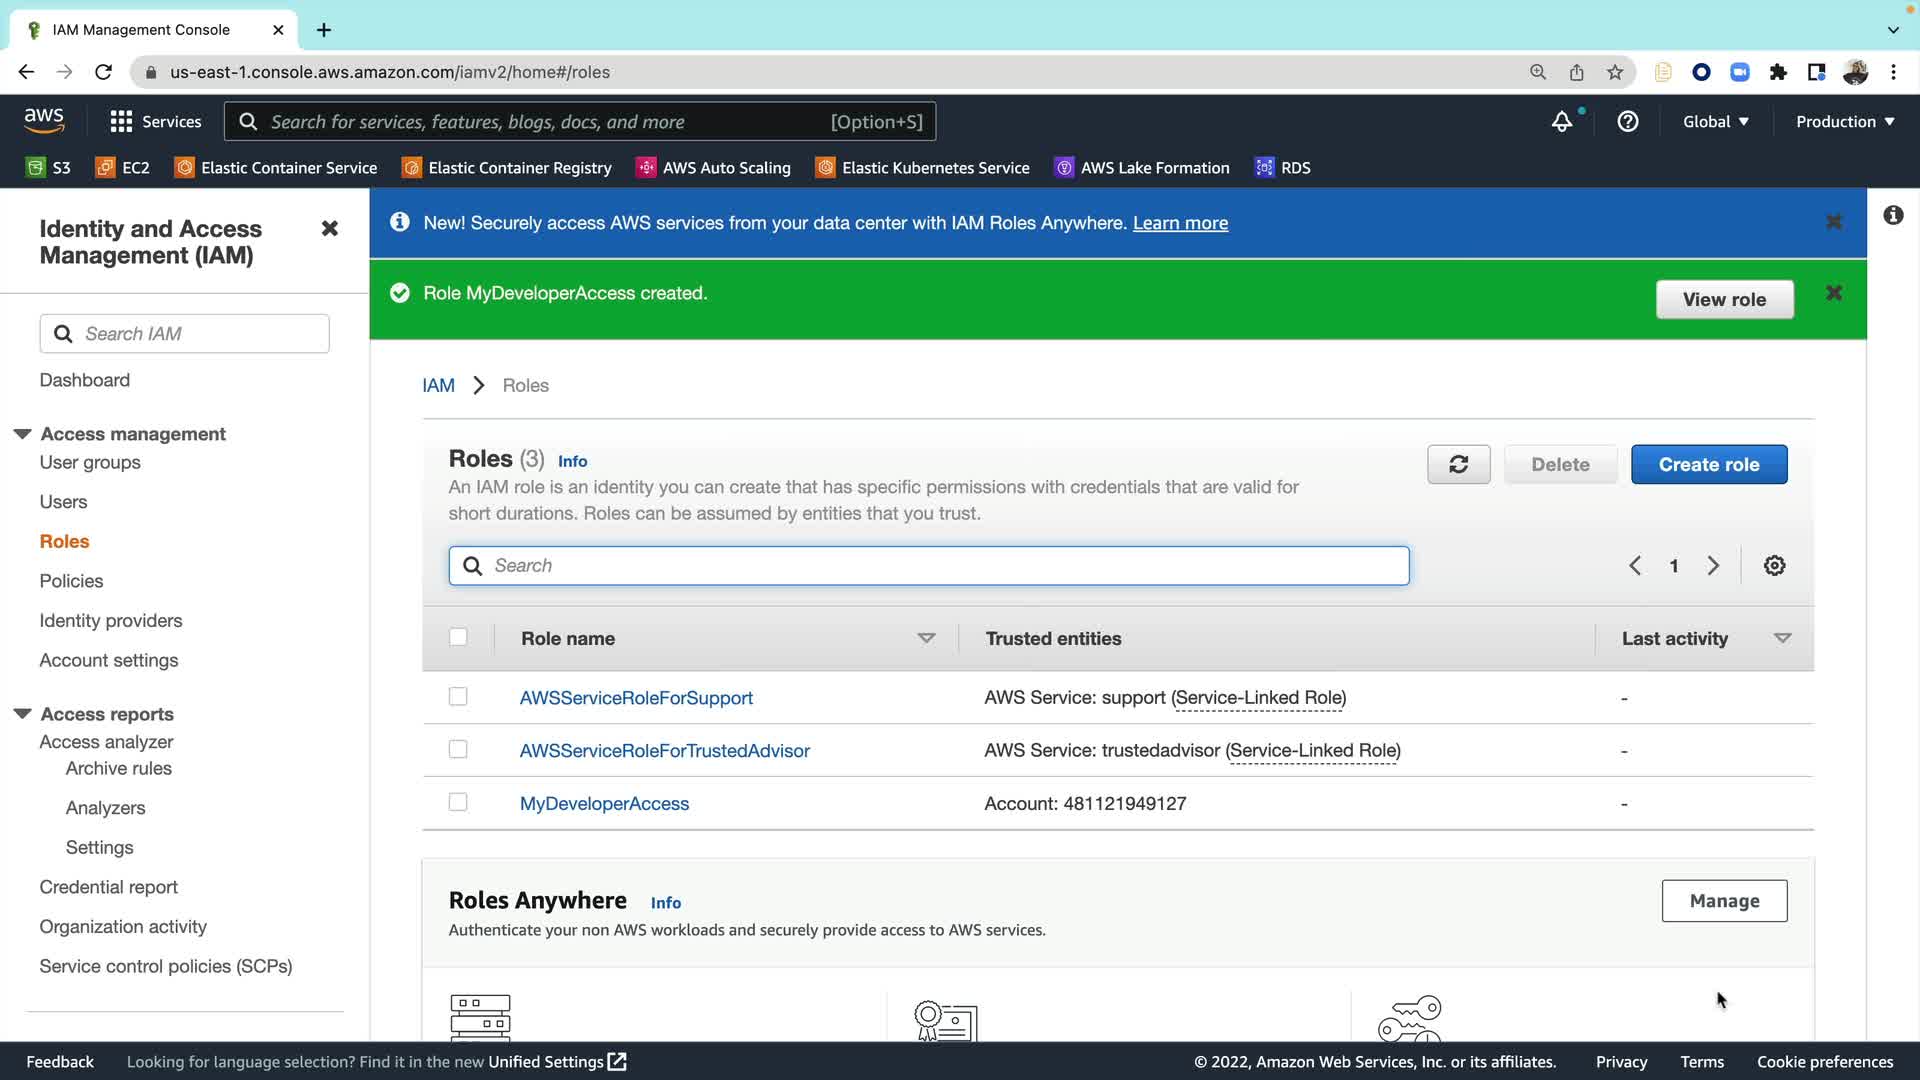The width and height of the screenshot is (1920, 1080).
Task: Open the AWS notifications bell
Action: (x=1561, y=122)
